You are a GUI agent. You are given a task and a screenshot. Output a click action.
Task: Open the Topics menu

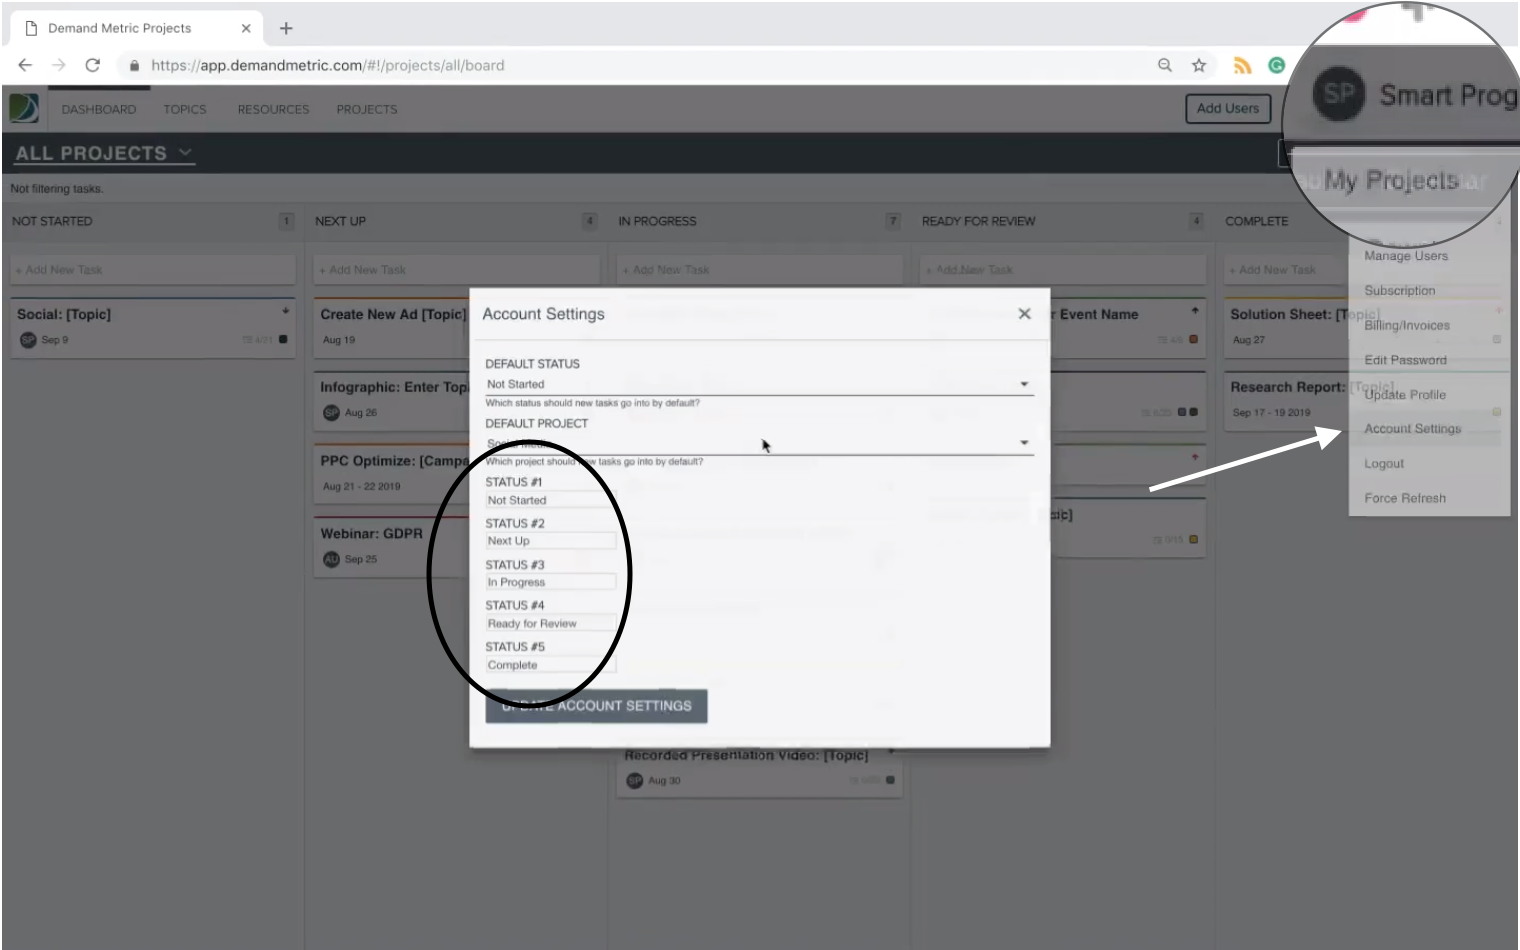click(x=185, y=109)
